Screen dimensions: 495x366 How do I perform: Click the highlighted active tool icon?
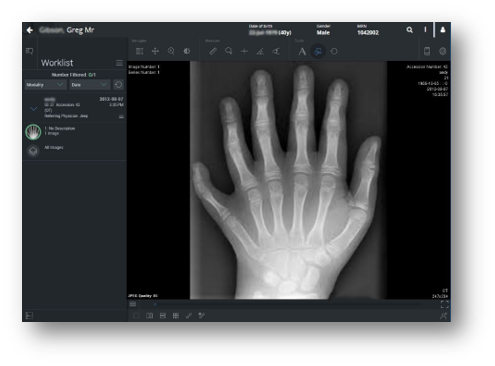tap(318, 51)
